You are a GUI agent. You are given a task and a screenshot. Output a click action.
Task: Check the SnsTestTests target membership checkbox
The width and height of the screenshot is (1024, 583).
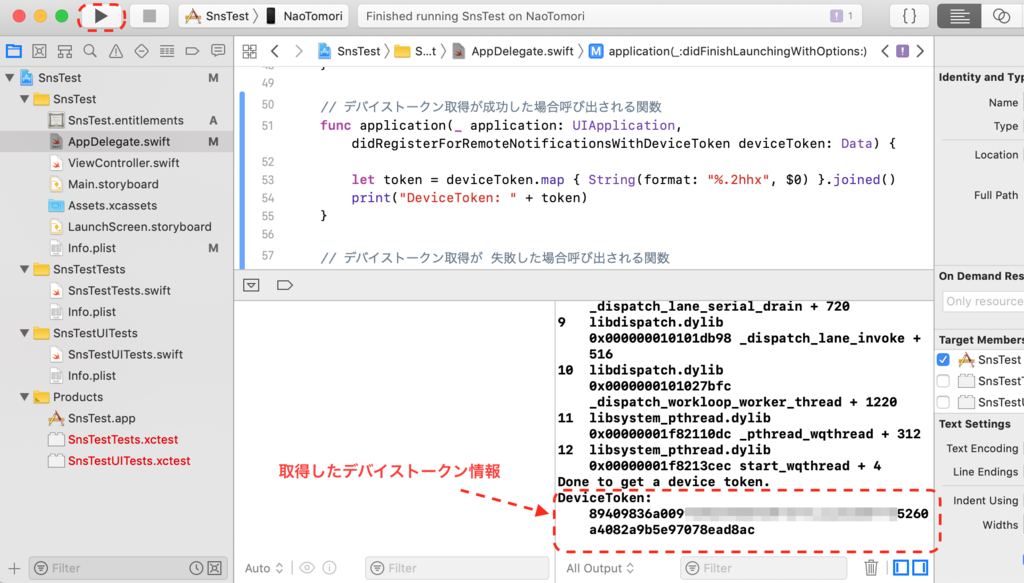[943, 381]
